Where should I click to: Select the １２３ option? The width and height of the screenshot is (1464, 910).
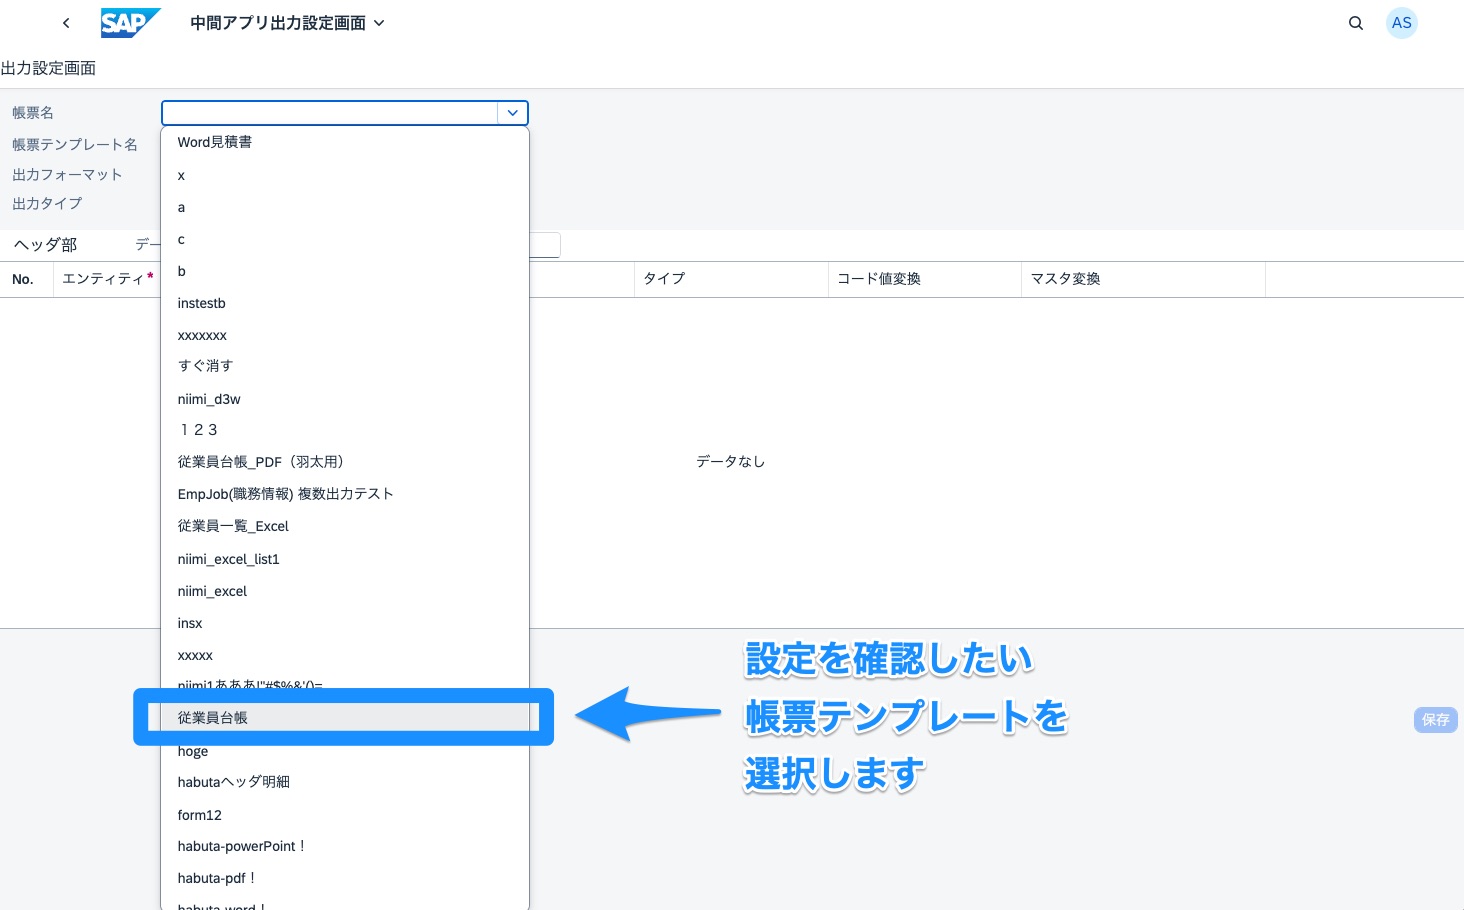pos(345,430)
